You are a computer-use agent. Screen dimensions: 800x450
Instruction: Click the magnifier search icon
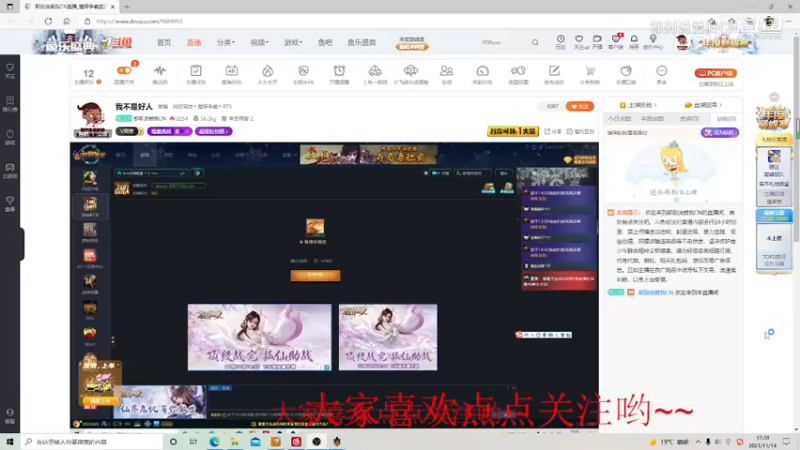[535, 42]
